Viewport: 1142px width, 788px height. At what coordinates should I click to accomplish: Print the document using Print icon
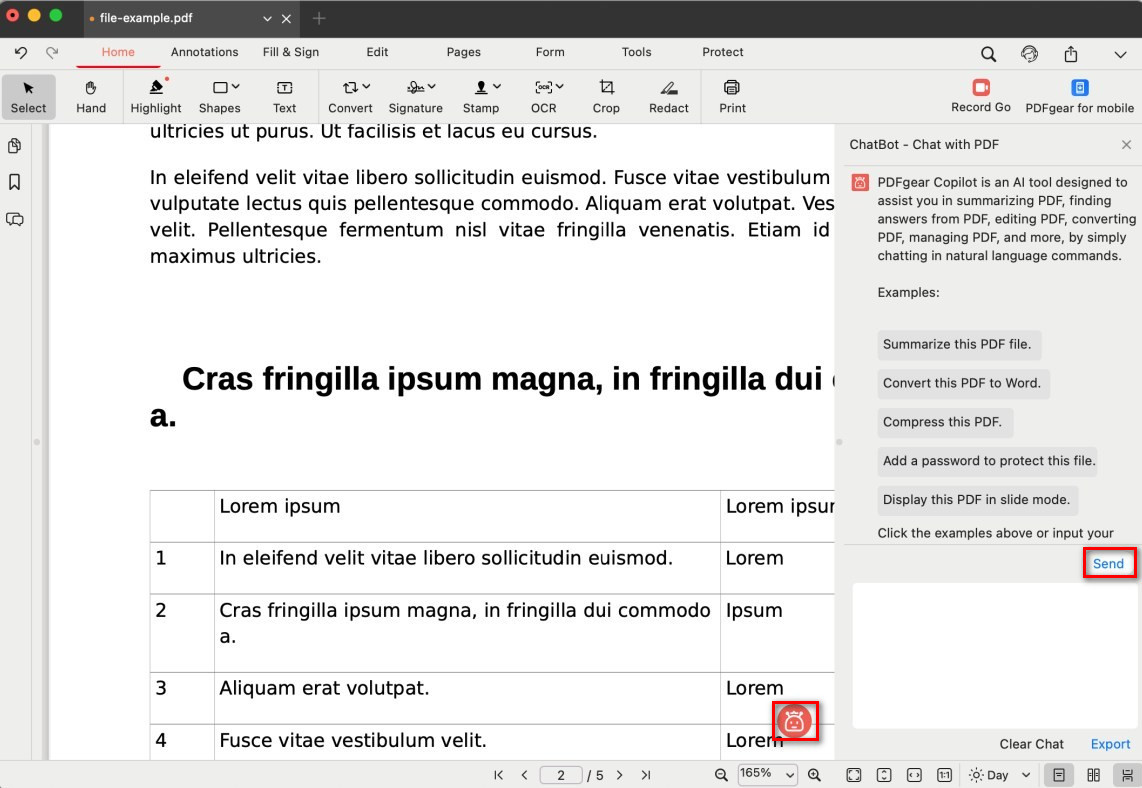pyautogui.click(x=732, y=96)
